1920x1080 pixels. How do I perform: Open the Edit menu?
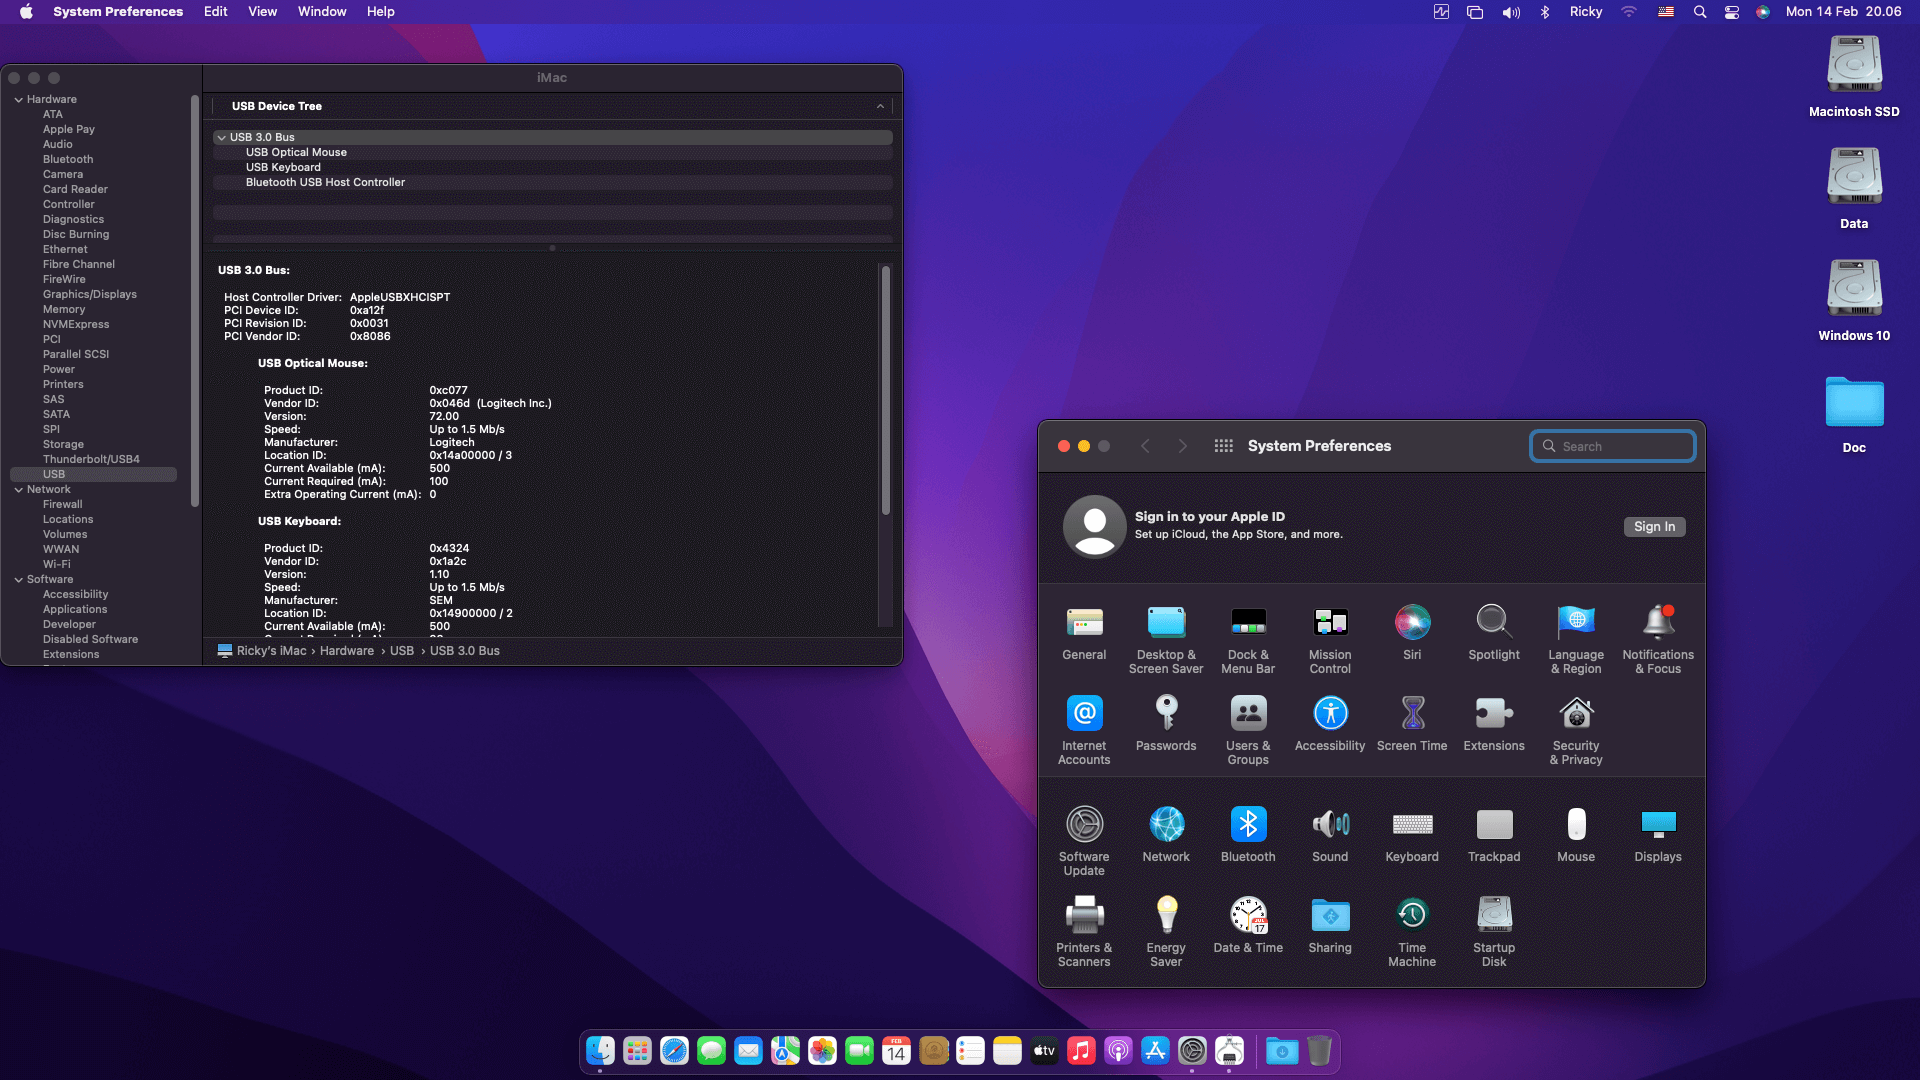[215, 12]
